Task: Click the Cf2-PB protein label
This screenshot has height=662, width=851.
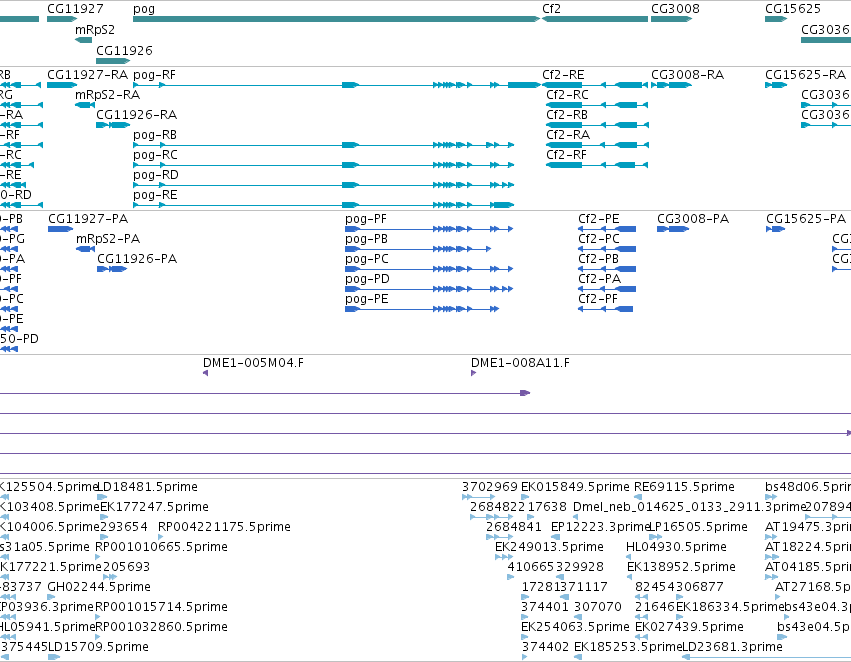Action: (x=598, y=259)
